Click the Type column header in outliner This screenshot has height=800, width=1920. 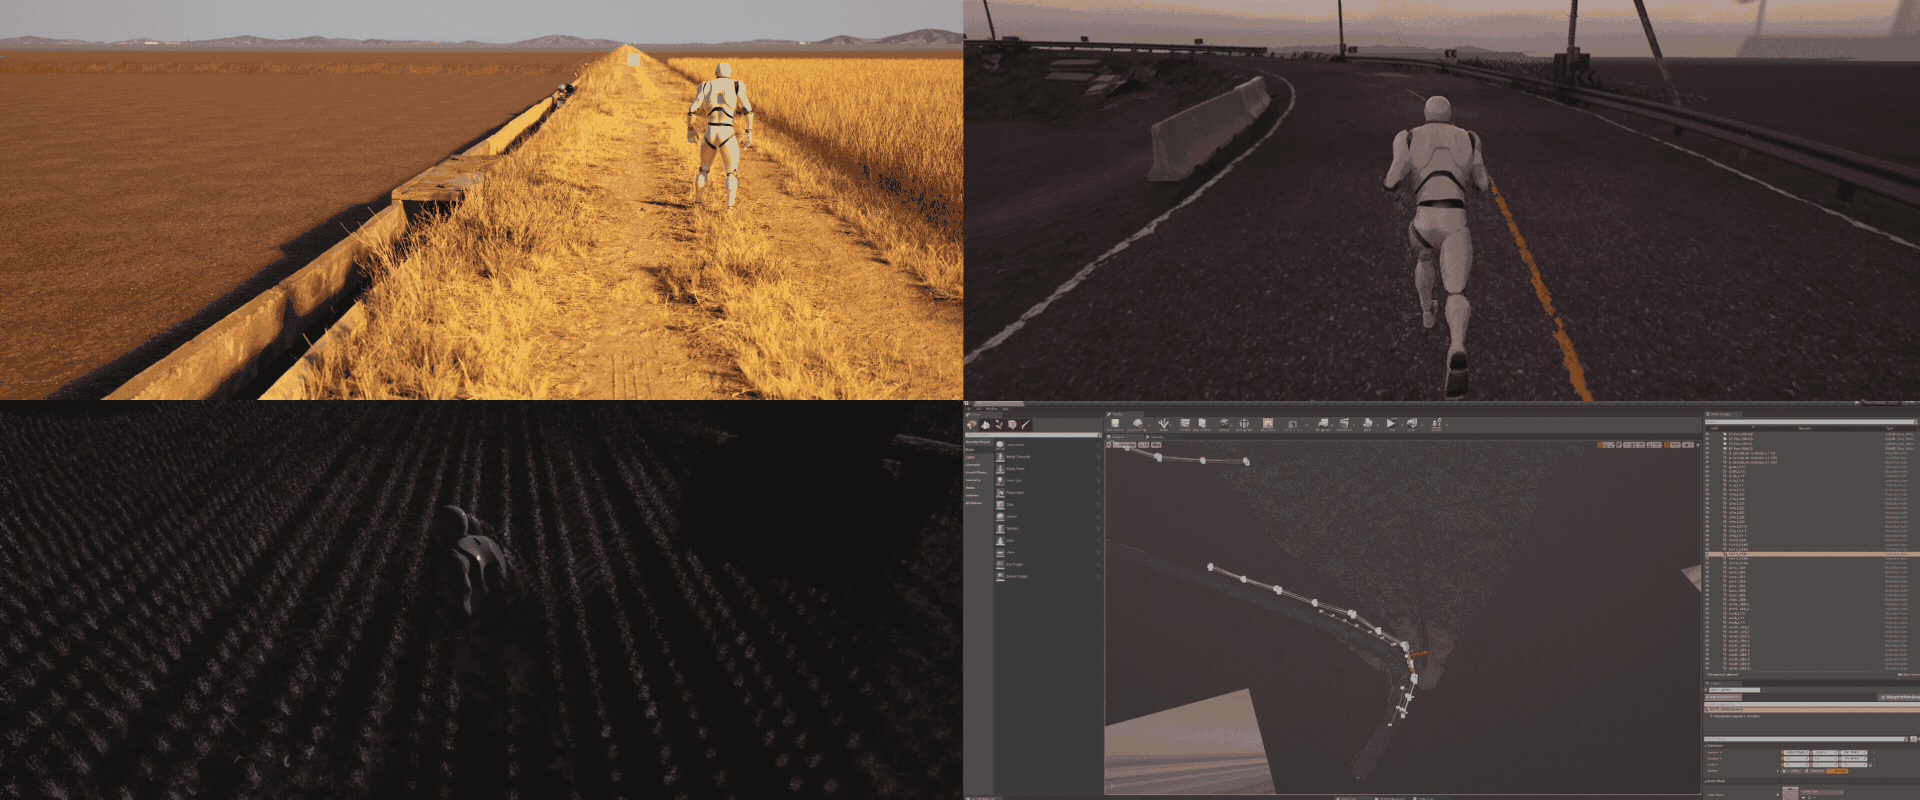point(1889,428)
